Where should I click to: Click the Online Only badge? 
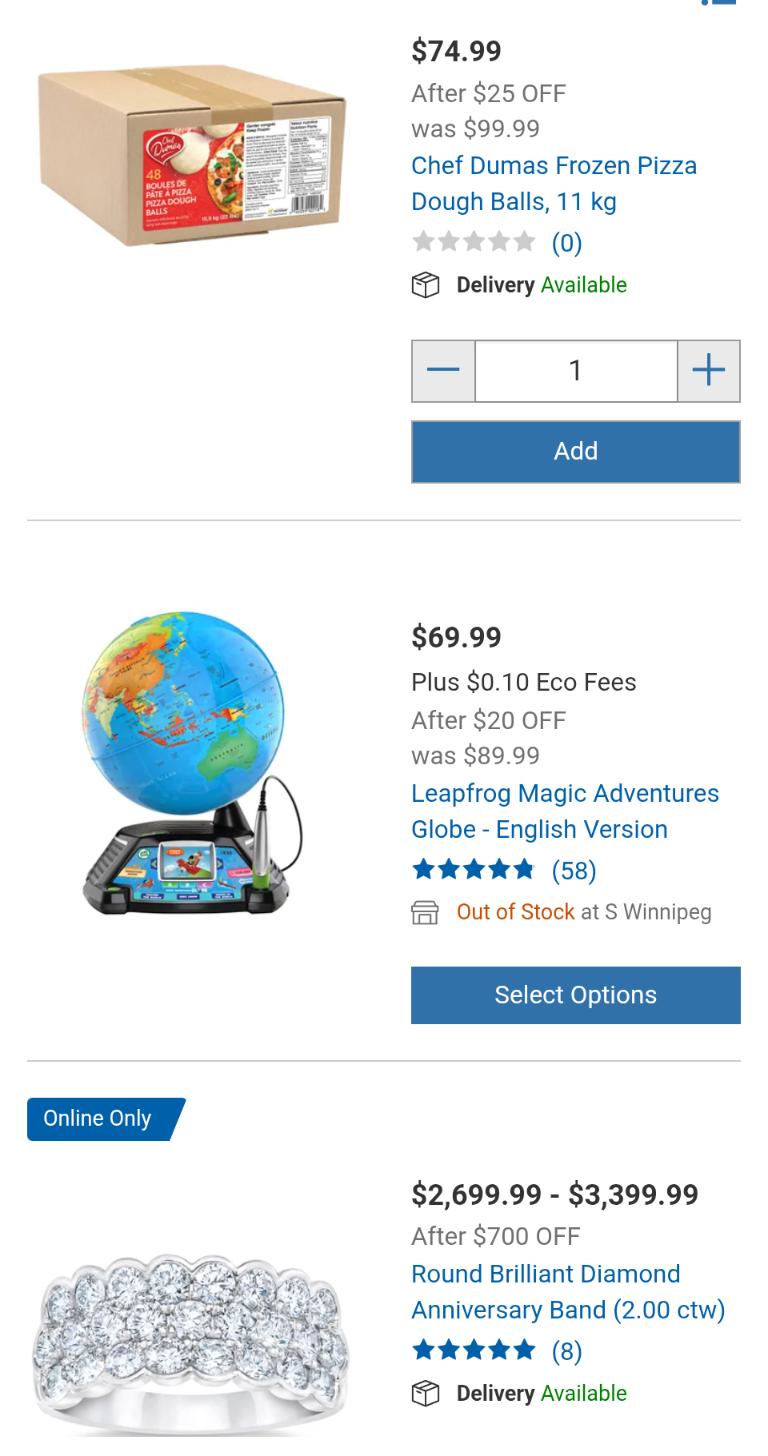(102, 1119)
